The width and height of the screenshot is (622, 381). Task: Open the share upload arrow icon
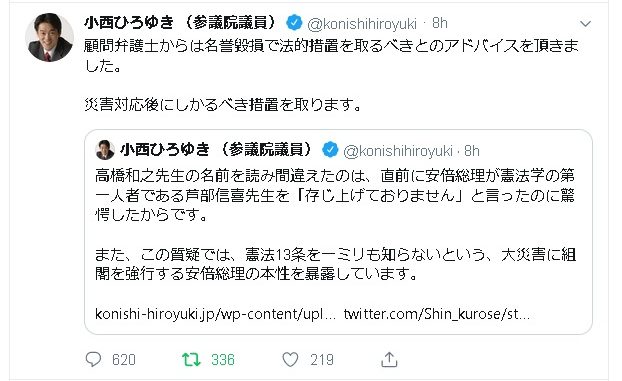[x=389, y=360]
